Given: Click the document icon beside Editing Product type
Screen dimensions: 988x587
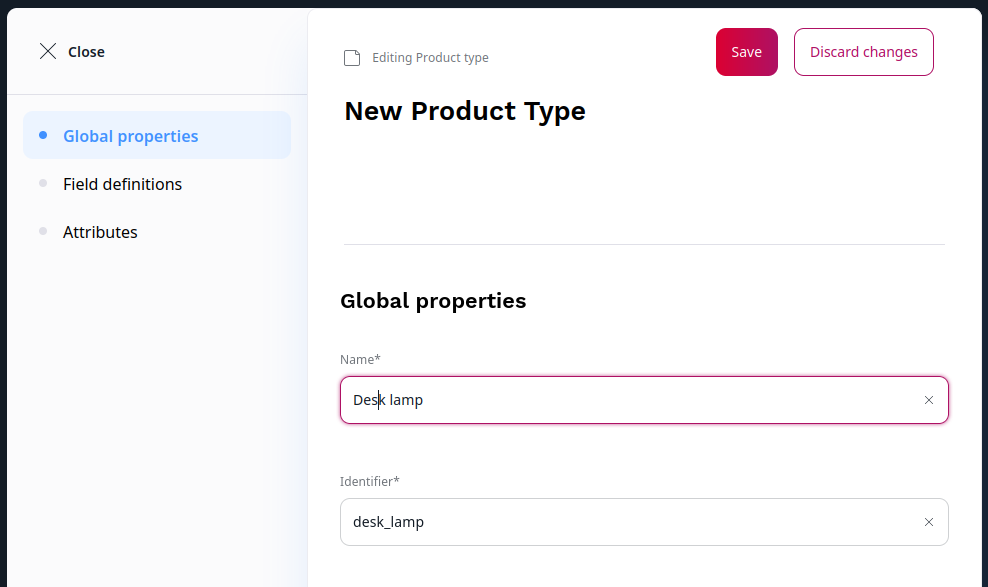Looking at the screenshot, I should click(x=352, y=58).
